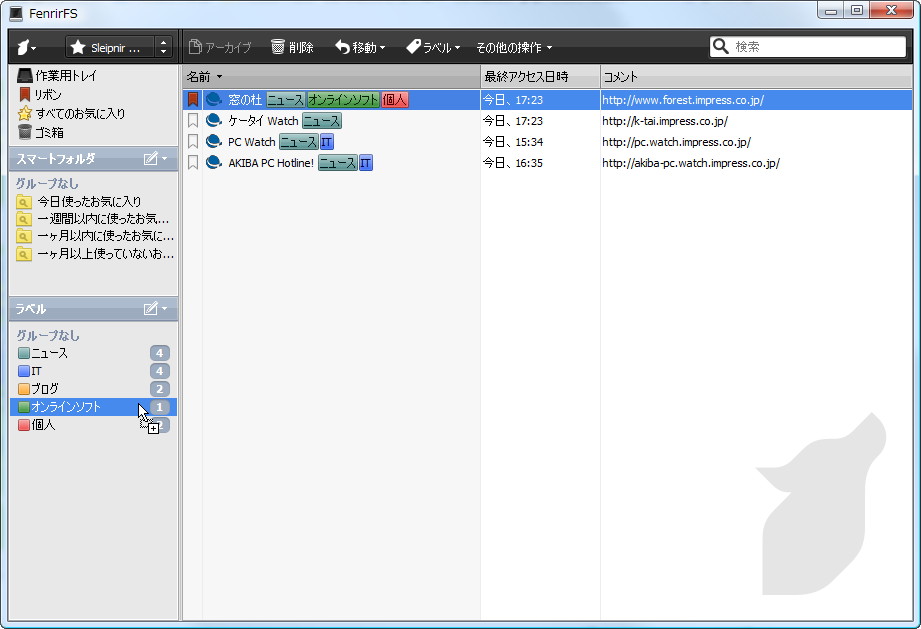
Task: Select the AKIBA PC Hotline! entry name
Action: pyautogui.click(x=271, y=163)
